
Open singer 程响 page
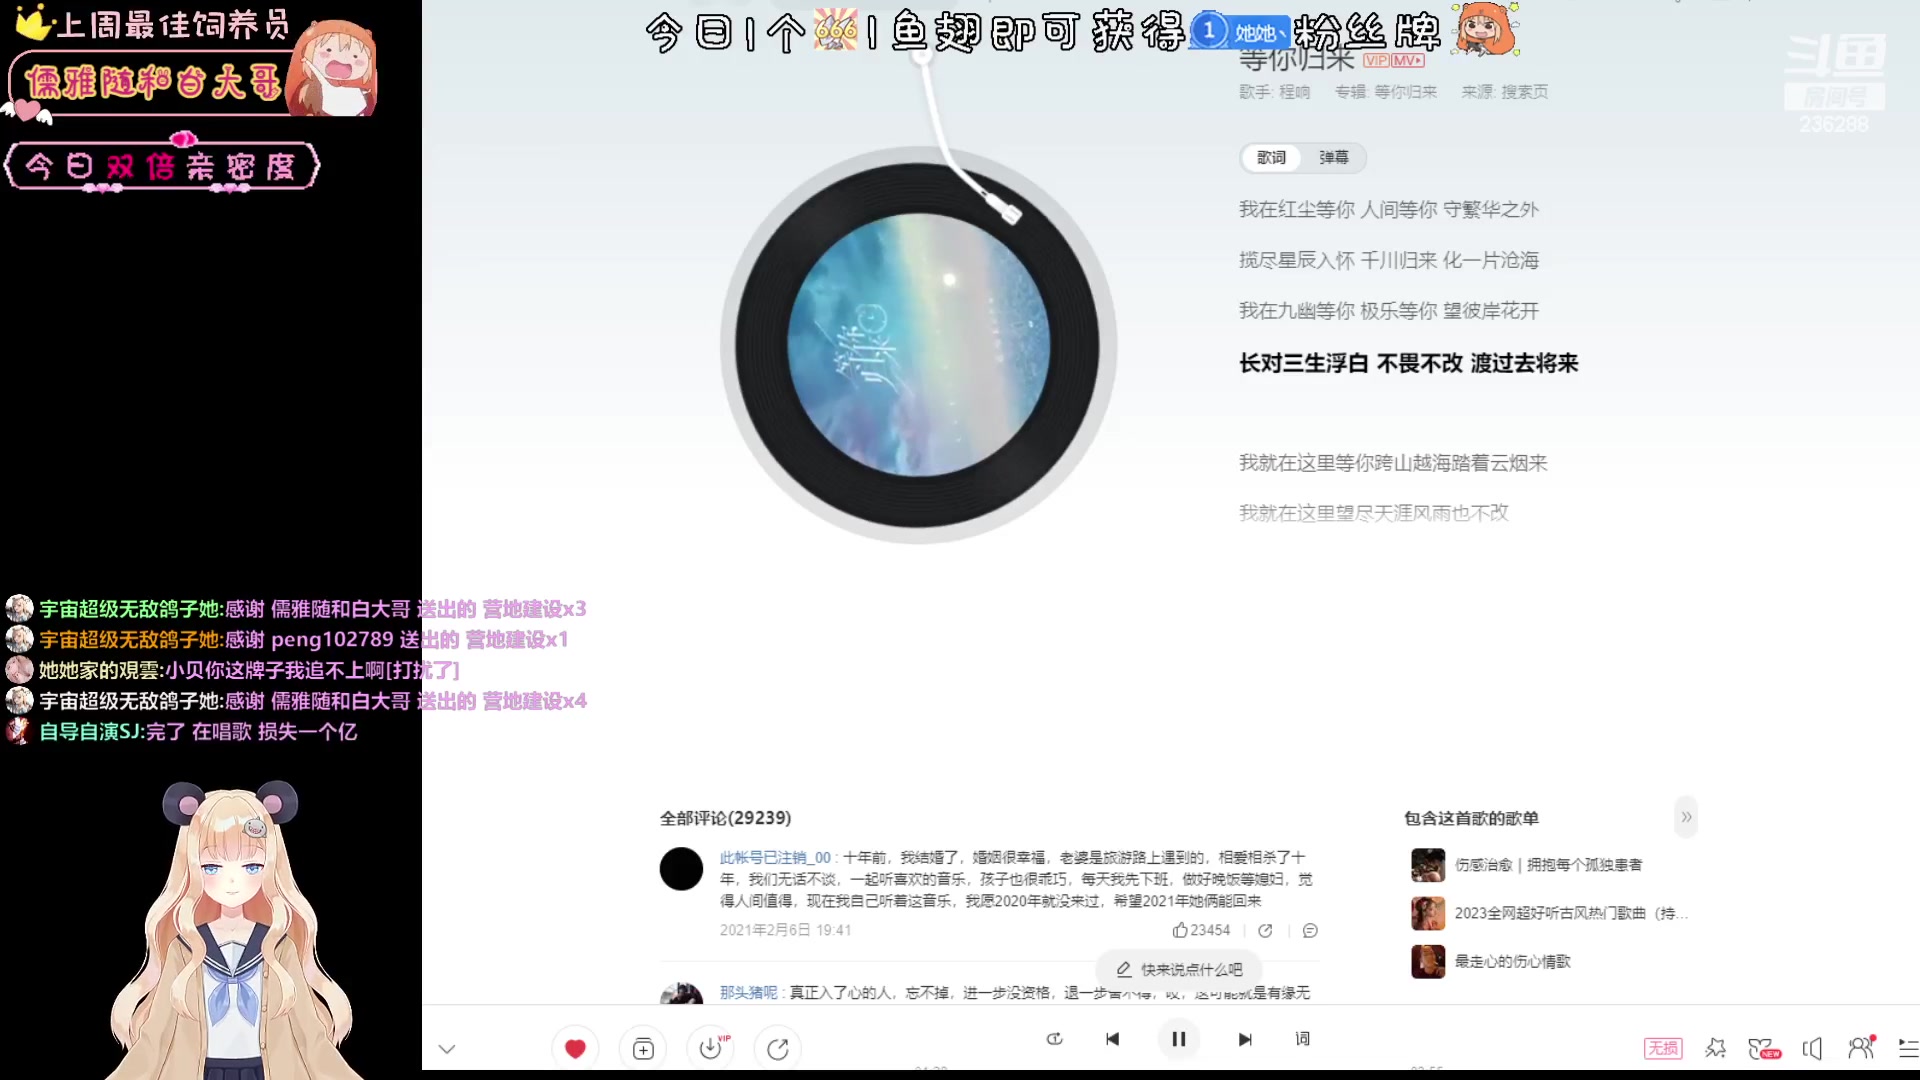pos(1294,92)
